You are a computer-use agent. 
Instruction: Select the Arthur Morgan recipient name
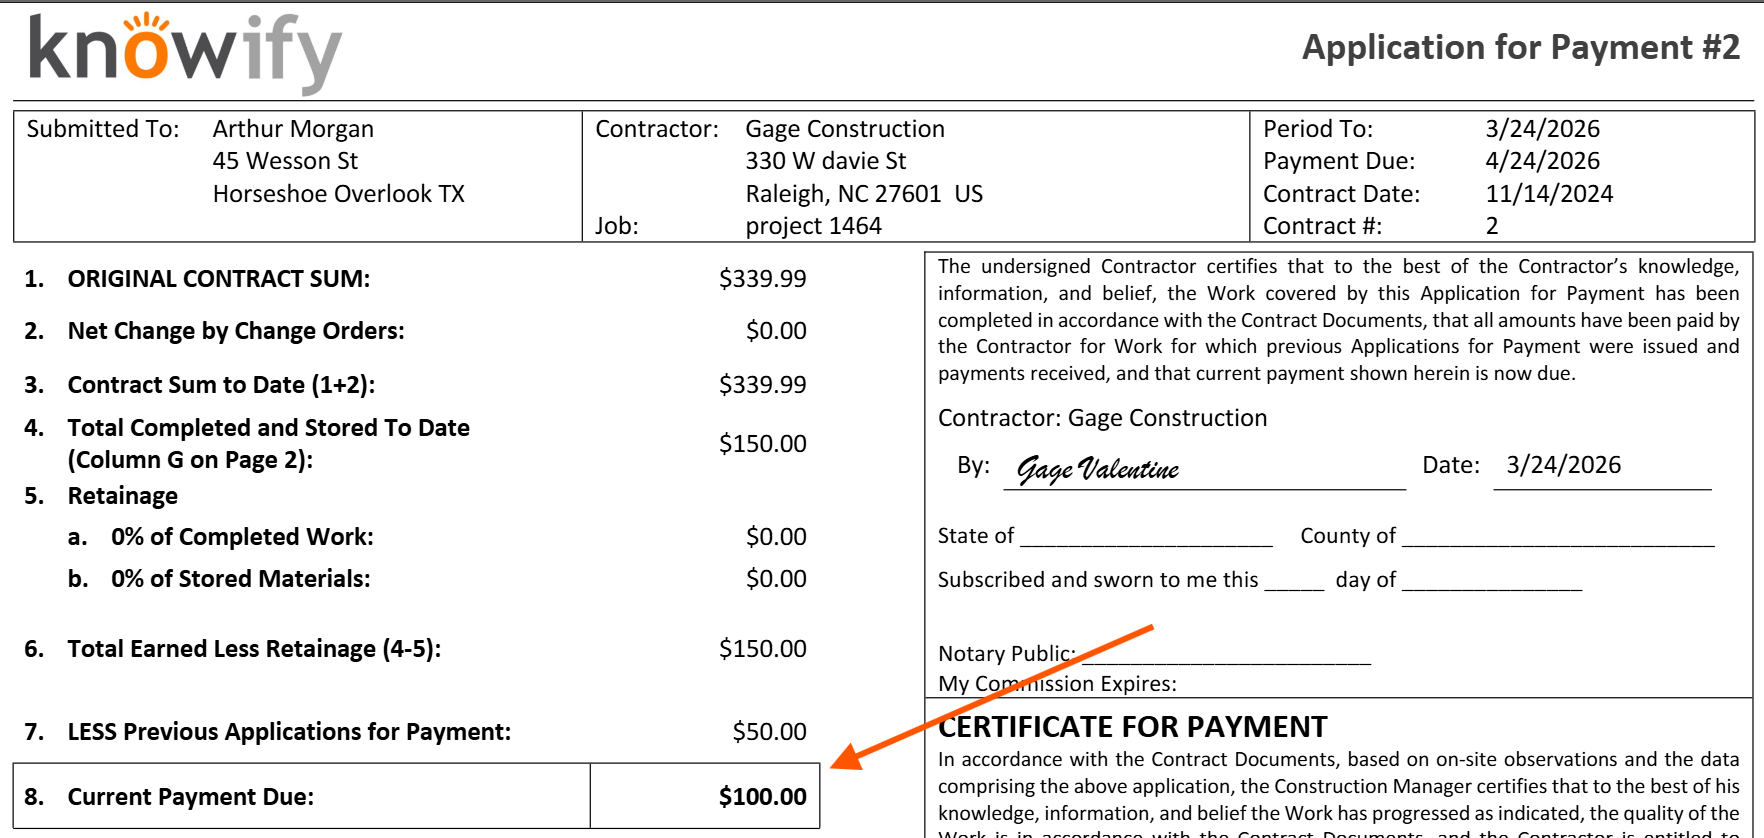click(293, 129)
